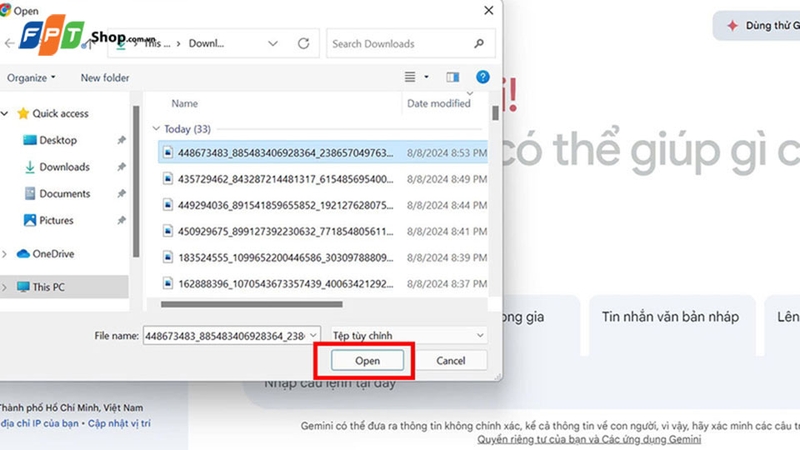Click New folder
This screenshot has height=450, width=800.
[x=105, y=78]
